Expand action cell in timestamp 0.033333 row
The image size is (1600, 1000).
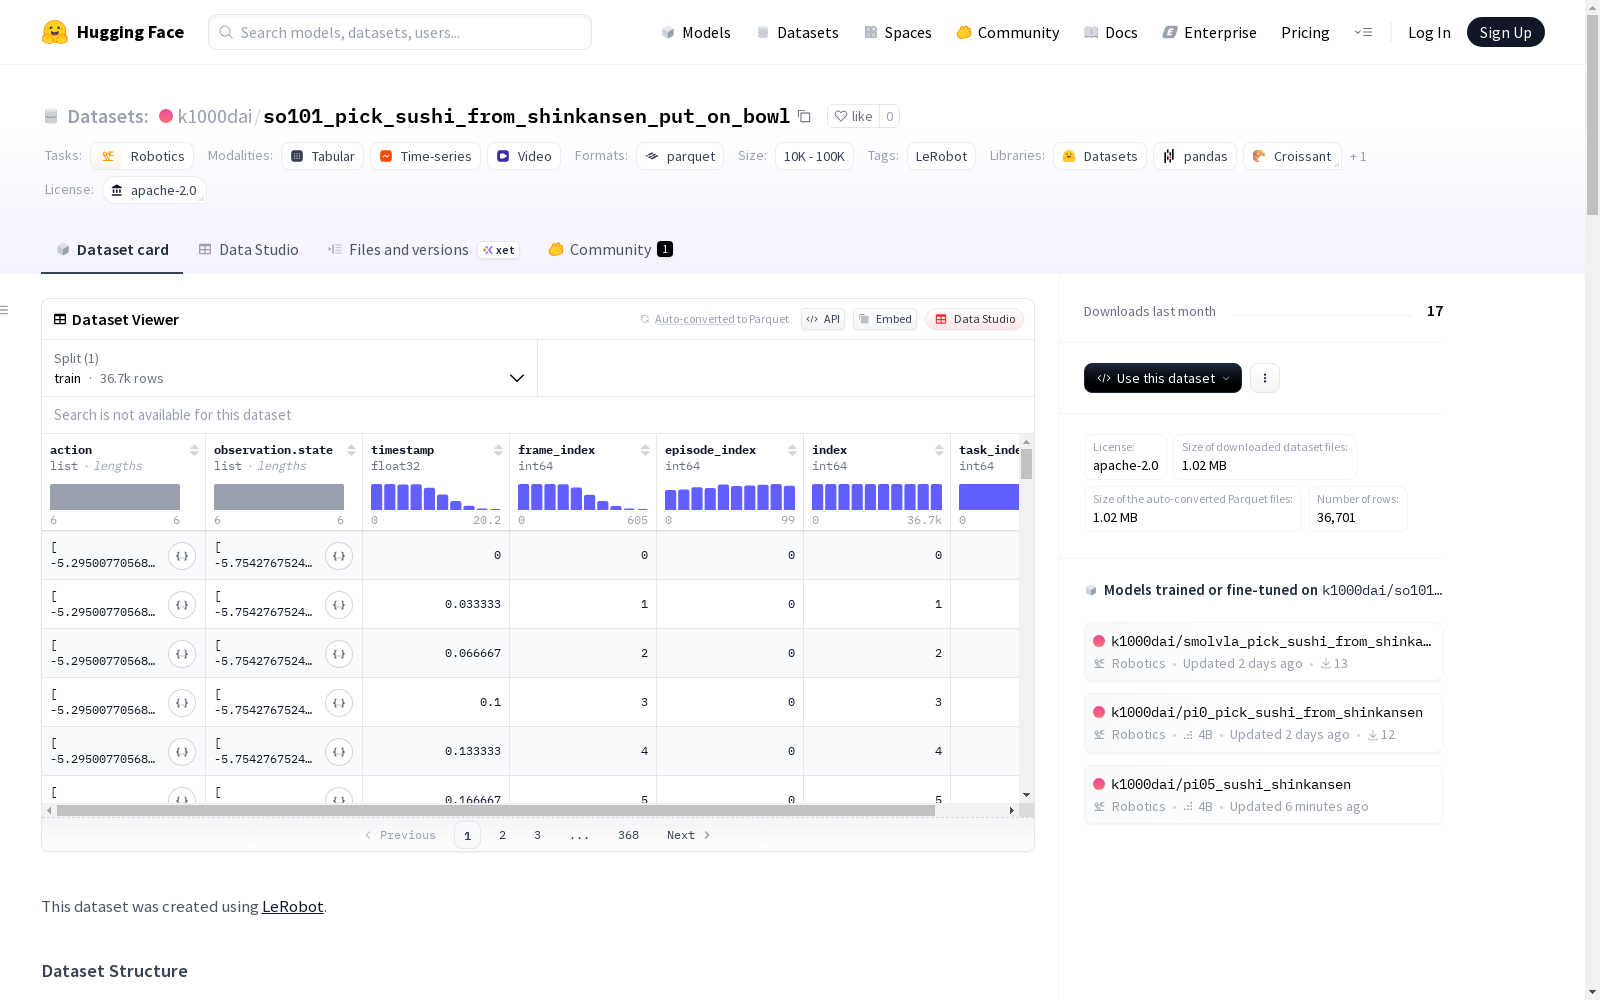click(x=182, y=605)
